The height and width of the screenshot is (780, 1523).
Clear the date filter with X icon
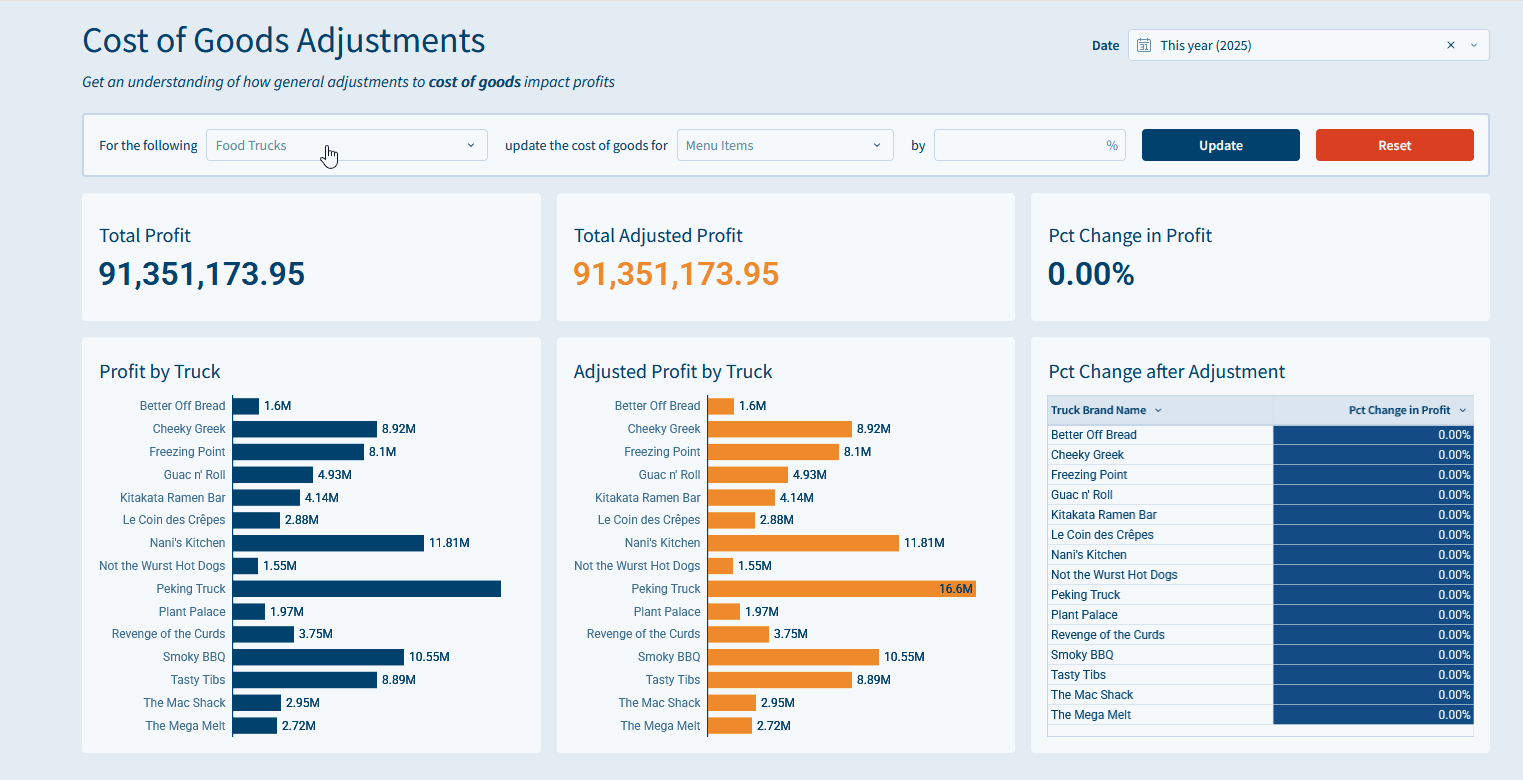point(1450,45)
